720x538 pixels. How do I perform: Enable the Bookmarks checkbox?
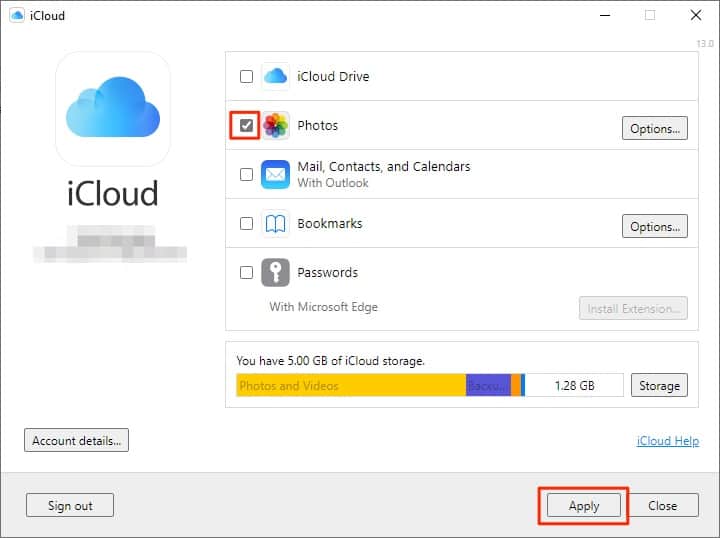pos(246,224)
